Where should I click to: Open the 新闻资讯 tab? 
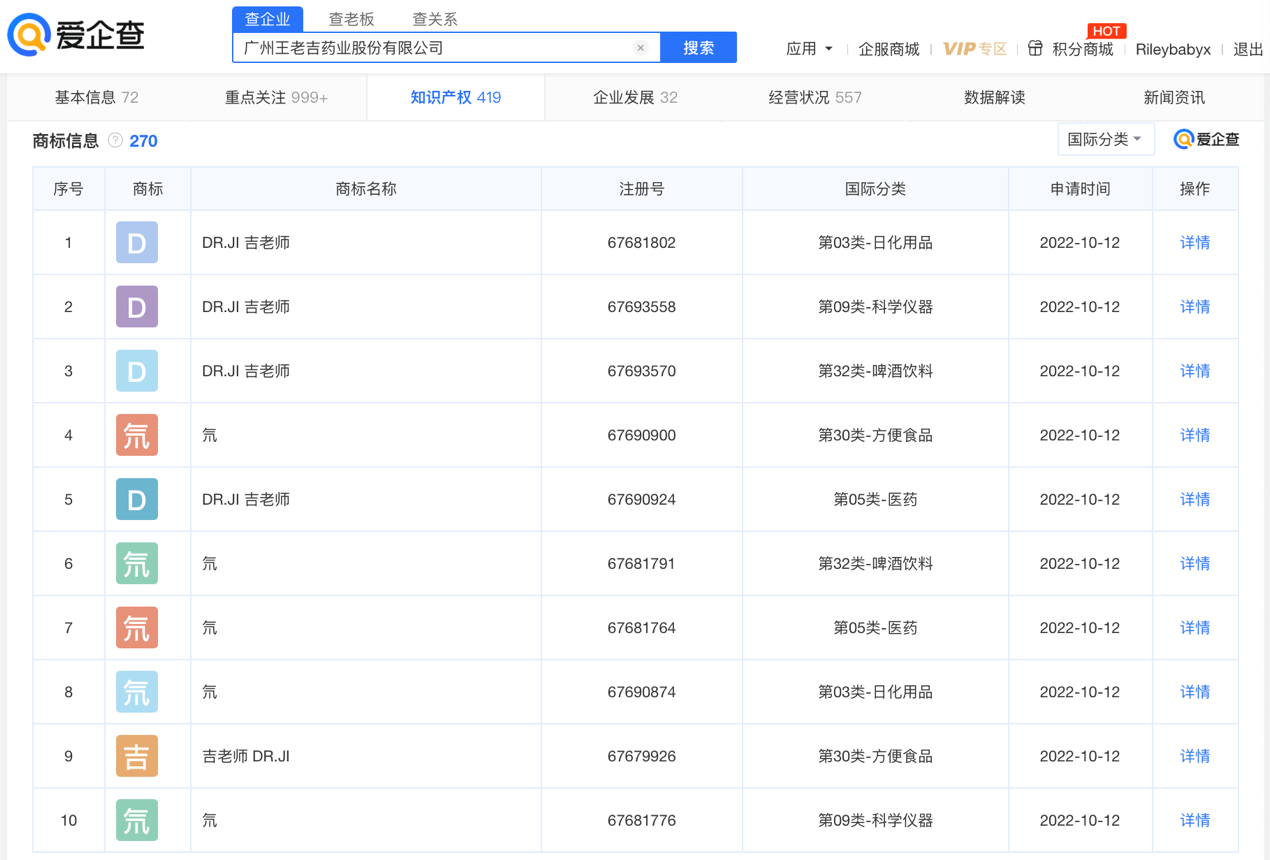pyautogui.click(x=1174, y=98)
